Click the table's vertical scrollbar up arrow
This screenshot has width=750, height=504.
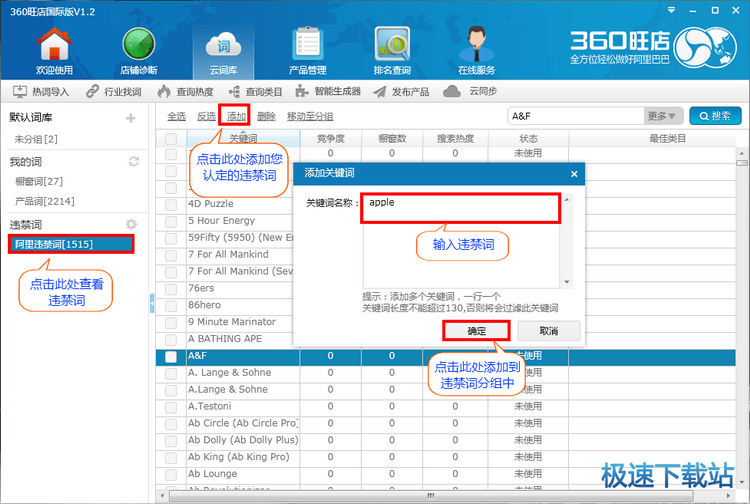(742, 153)
